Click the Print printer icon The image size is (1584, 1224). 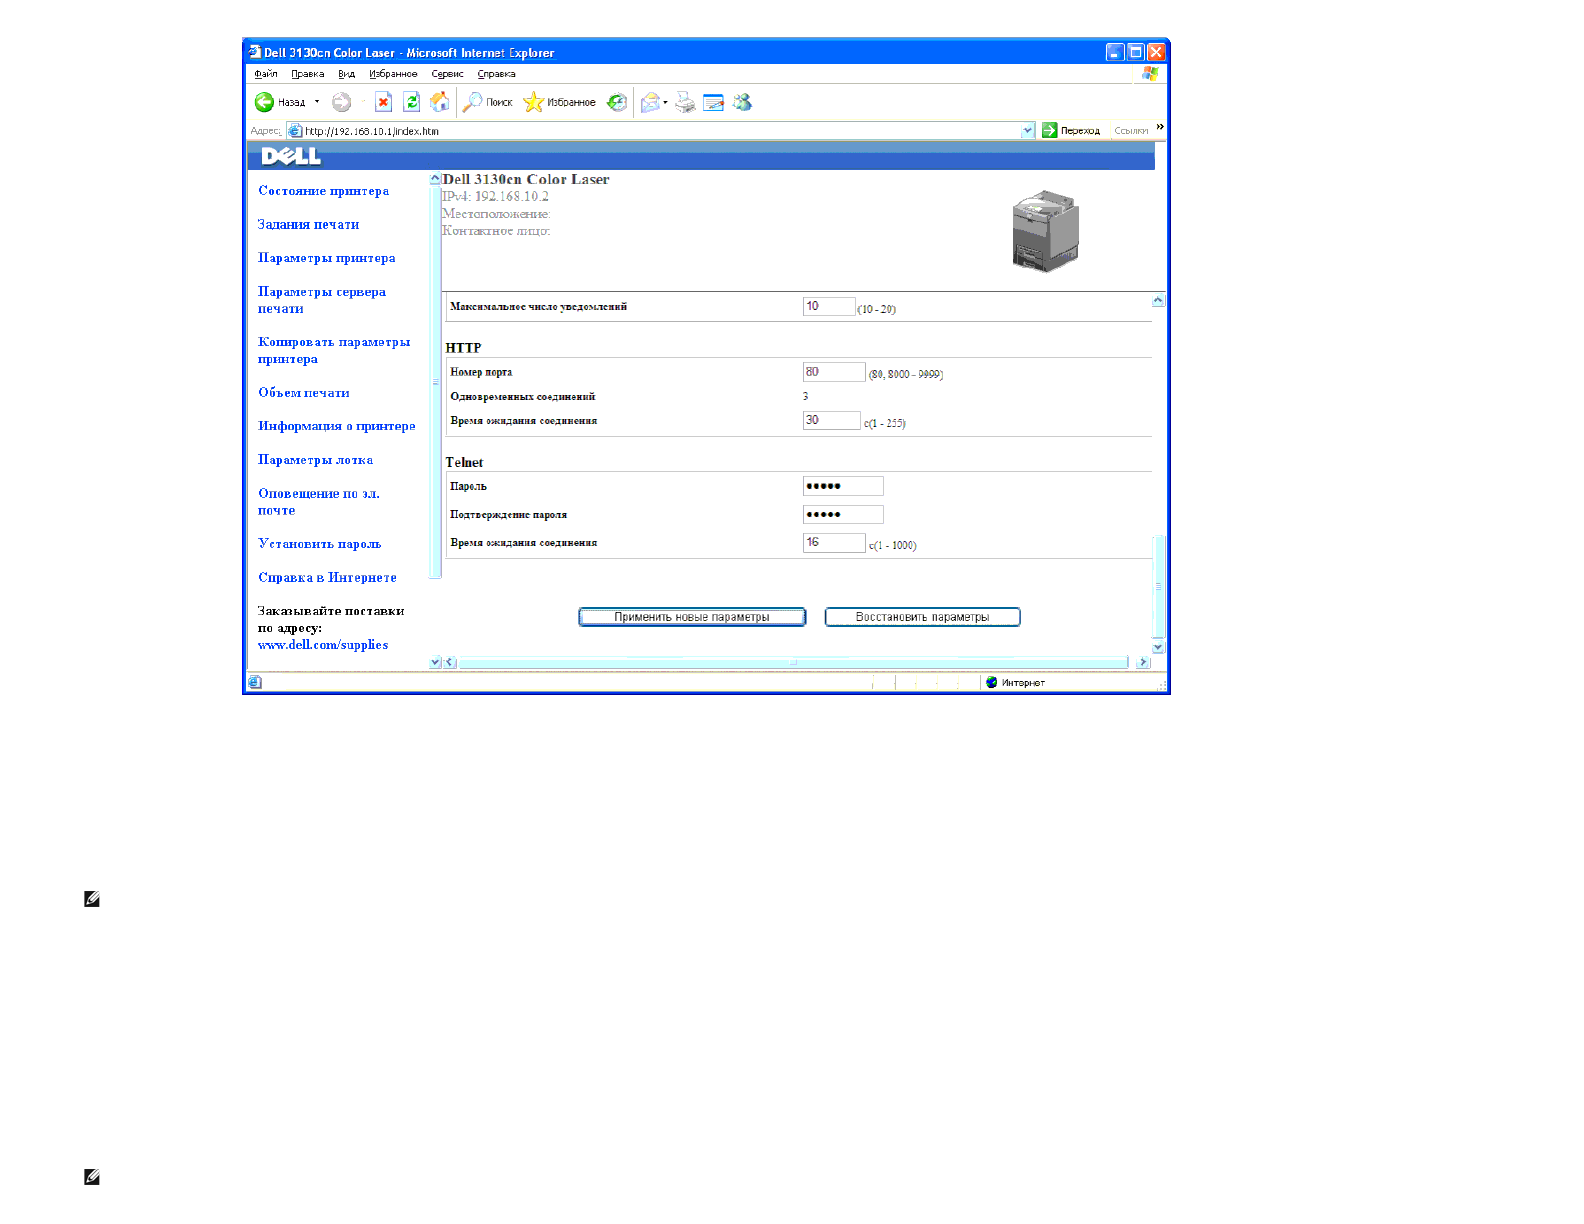(x=685, y=102)
